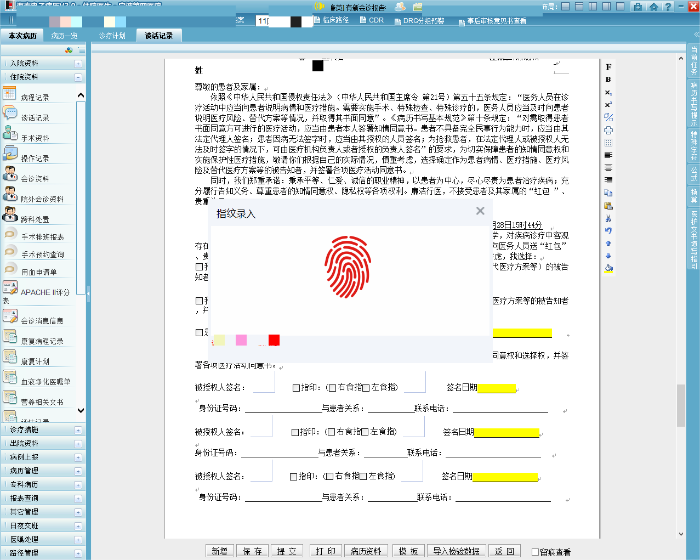Switch to the 本次病历 tab

(22, 36)
